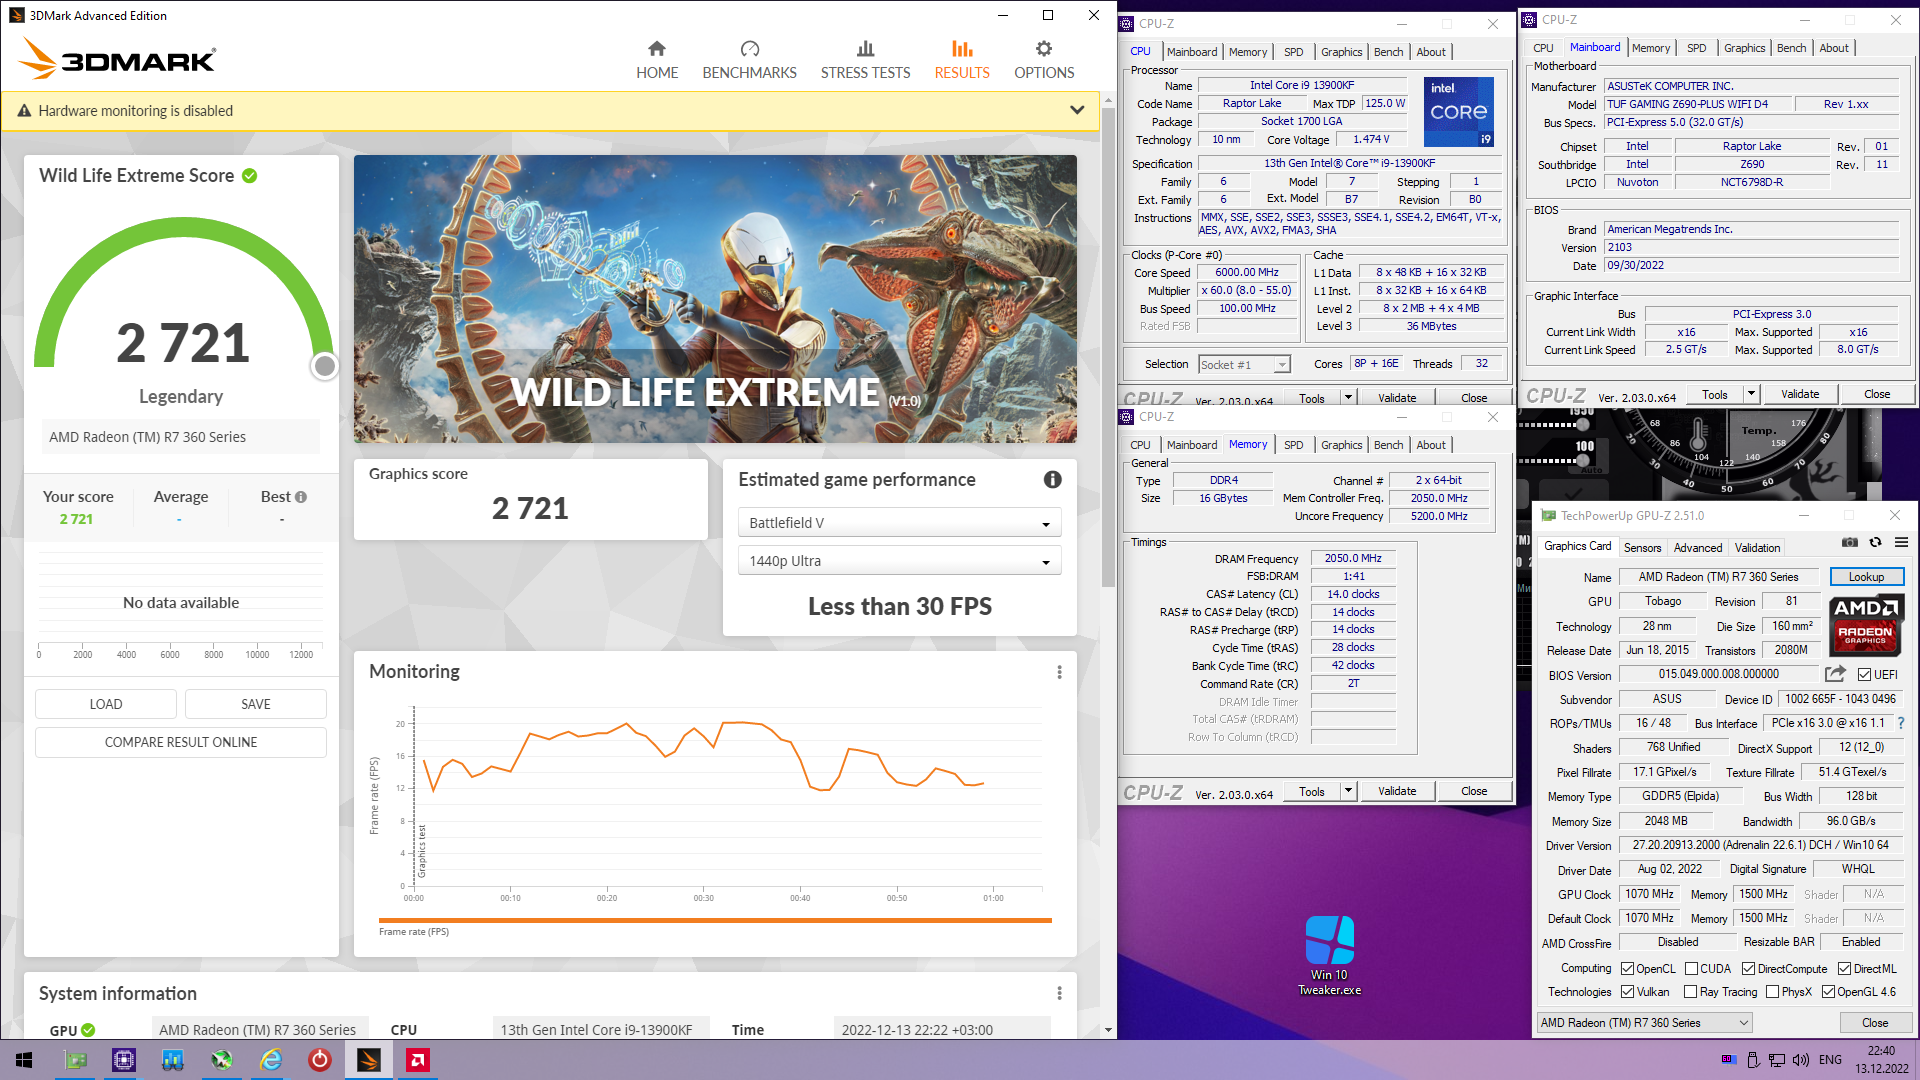Open the Bench tab in CPU-Z Mainboard window

click(1791, 48)
